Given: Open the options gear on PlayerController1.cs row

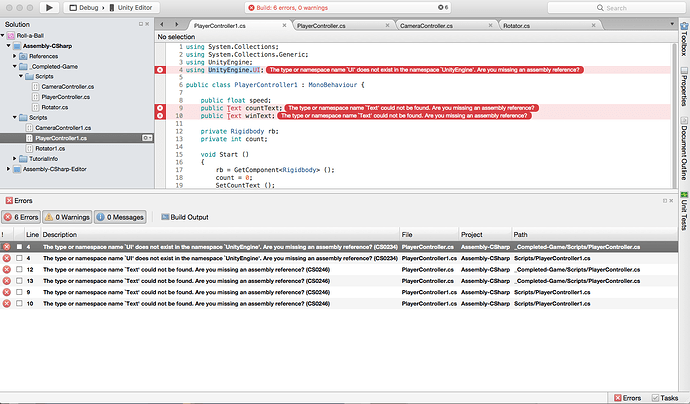Looking at the screenshot, I should 147,138.
